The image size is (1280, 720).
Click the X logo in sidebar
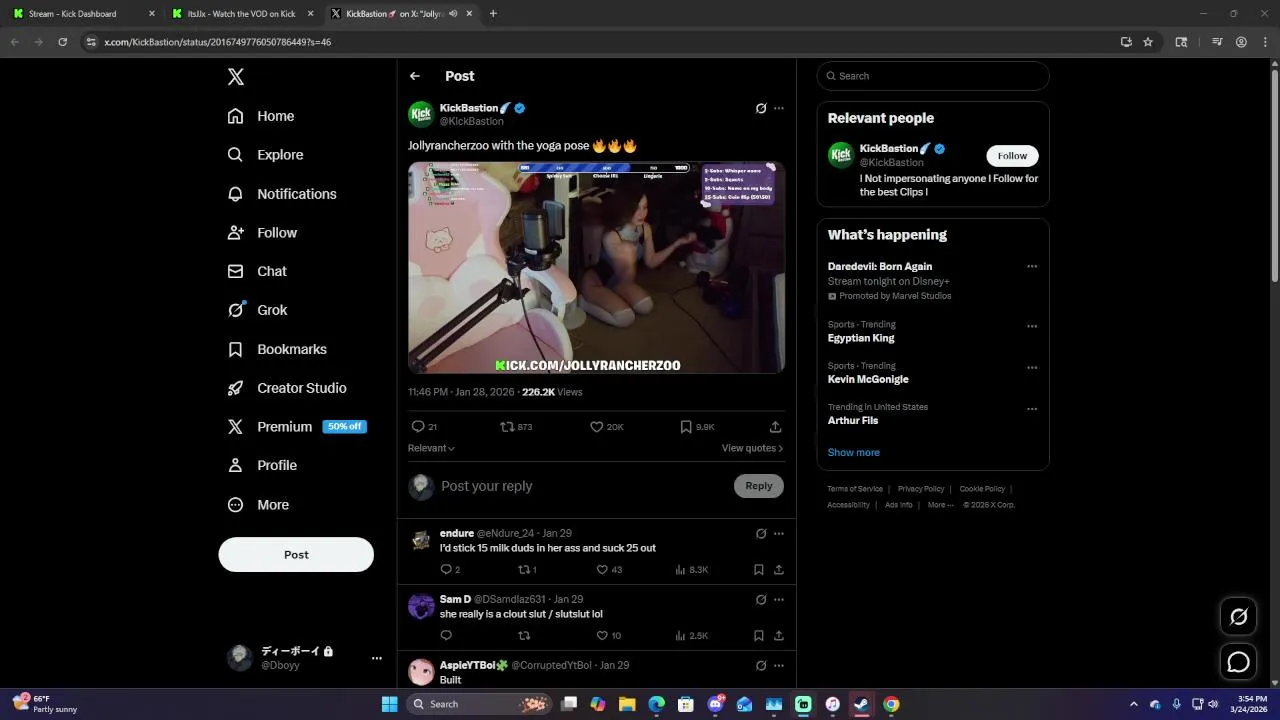point(236,77)
